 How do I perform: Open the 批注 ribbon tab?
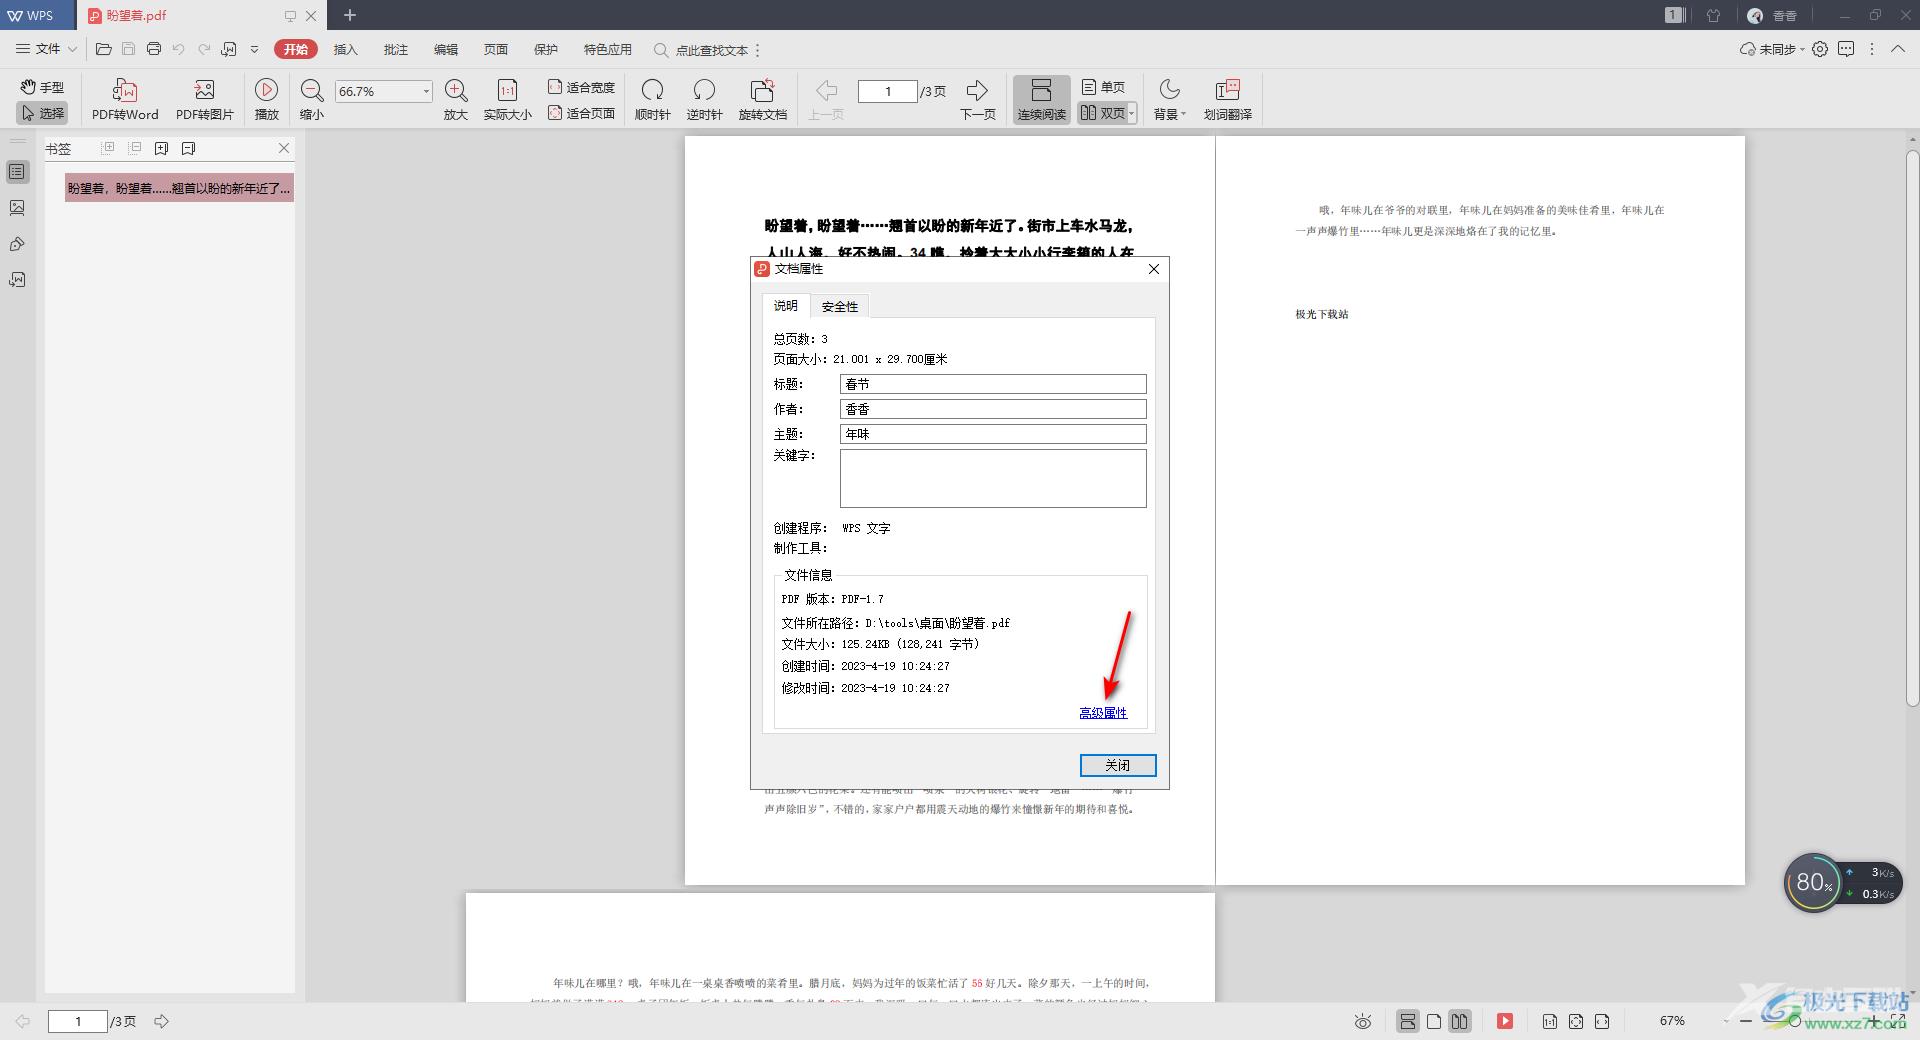pyautogui.click(x=396, y=49)
